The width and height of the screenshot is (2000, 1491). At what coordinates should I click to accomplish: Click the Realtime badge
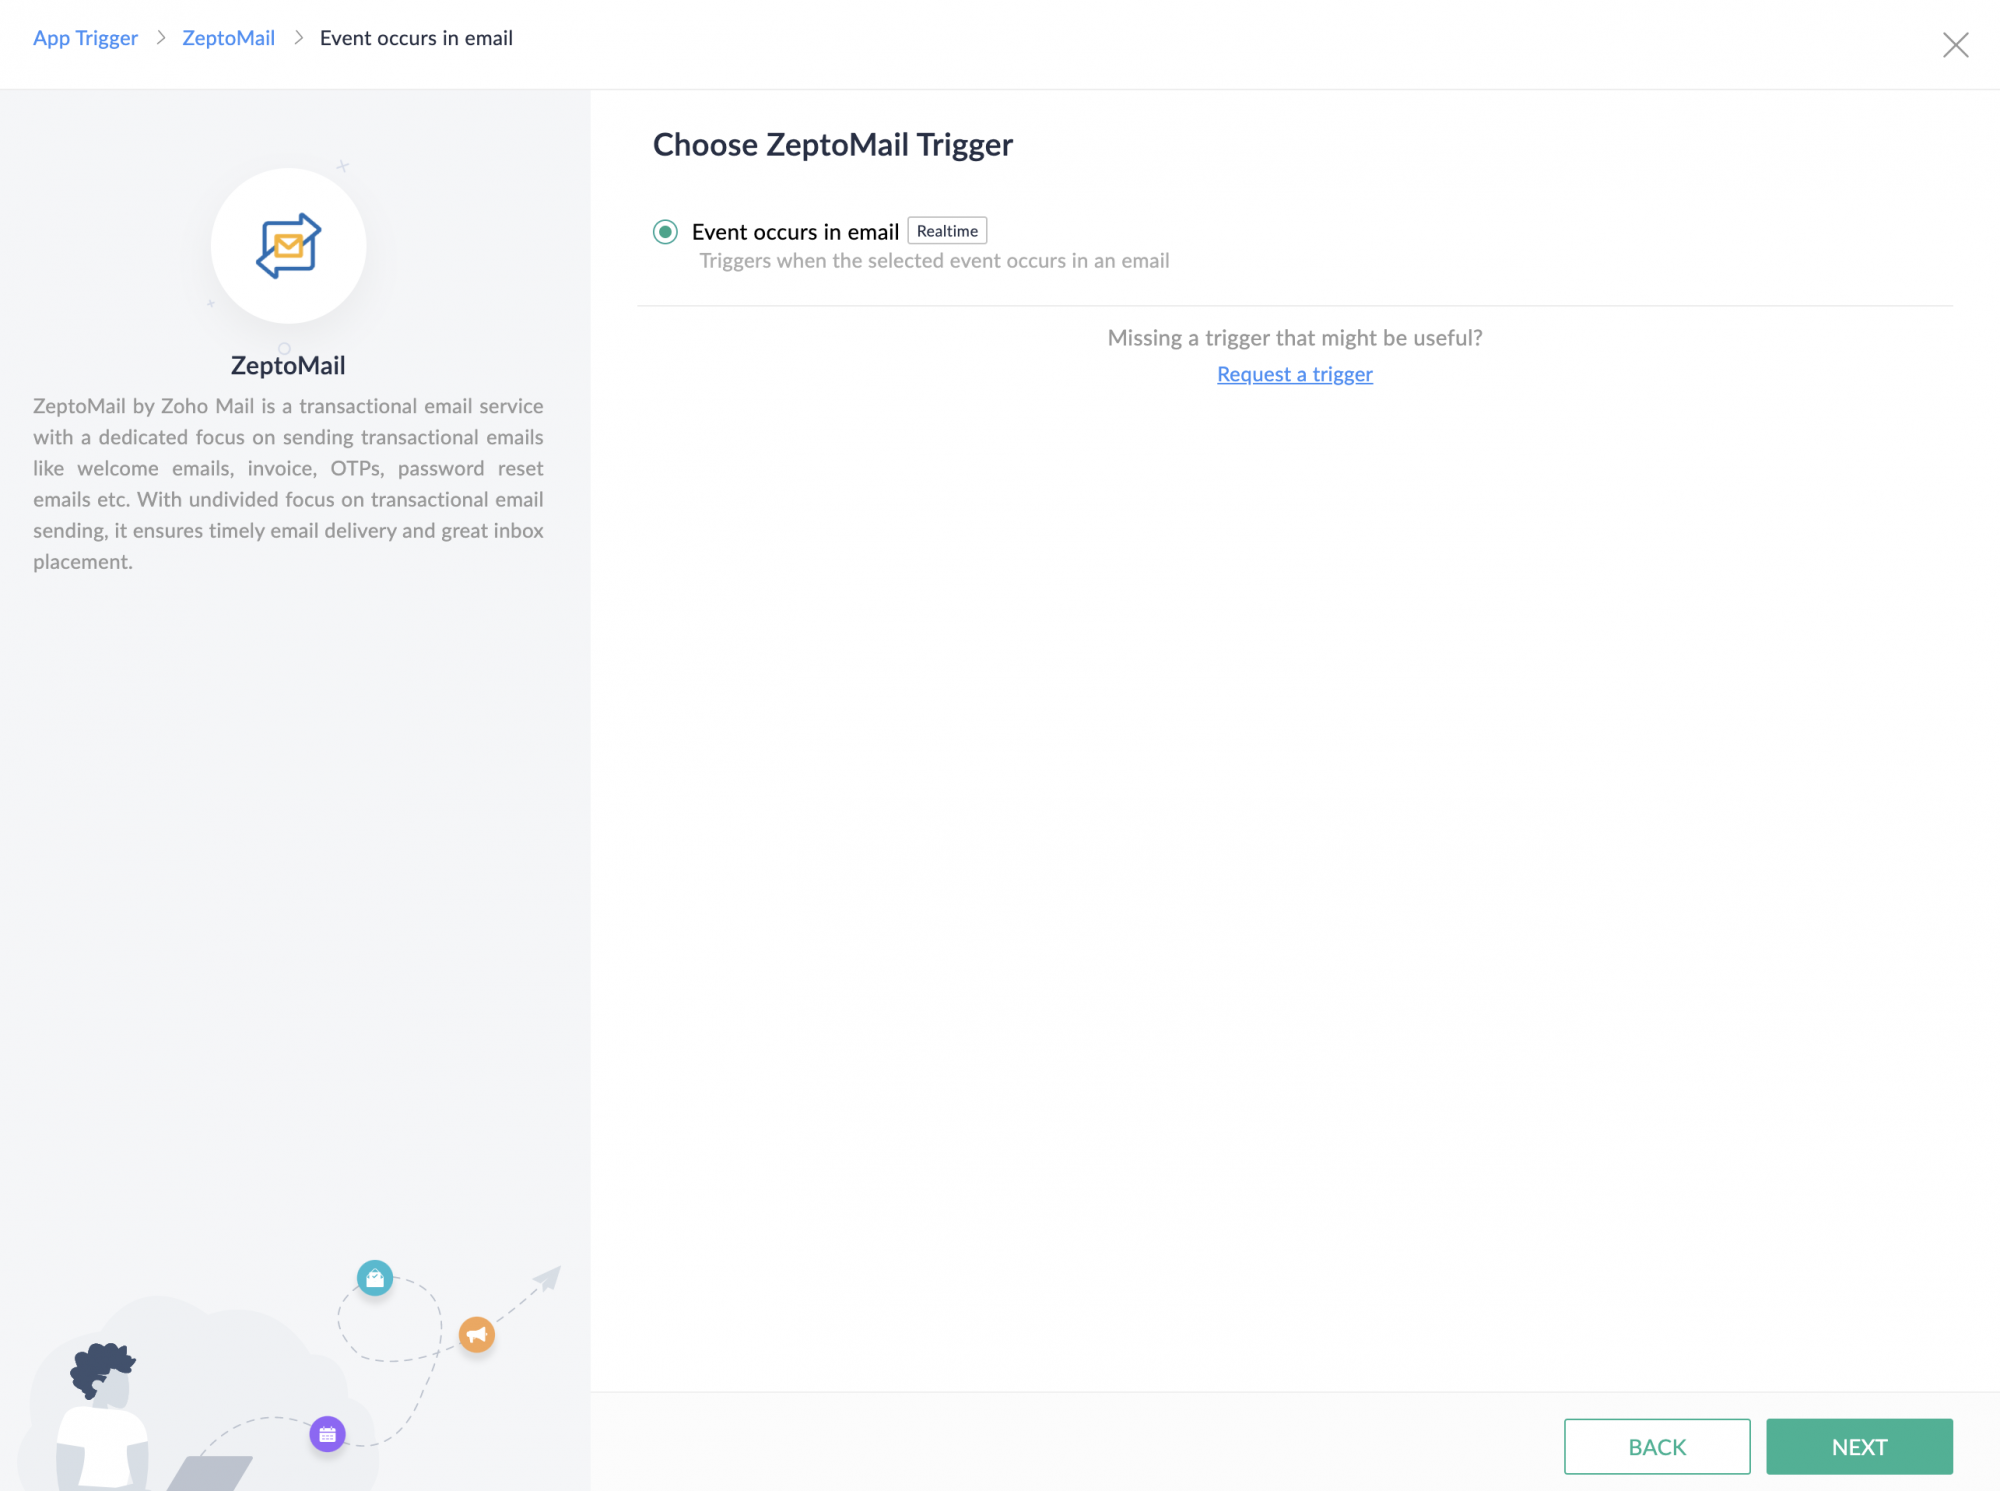pos(947,231)
